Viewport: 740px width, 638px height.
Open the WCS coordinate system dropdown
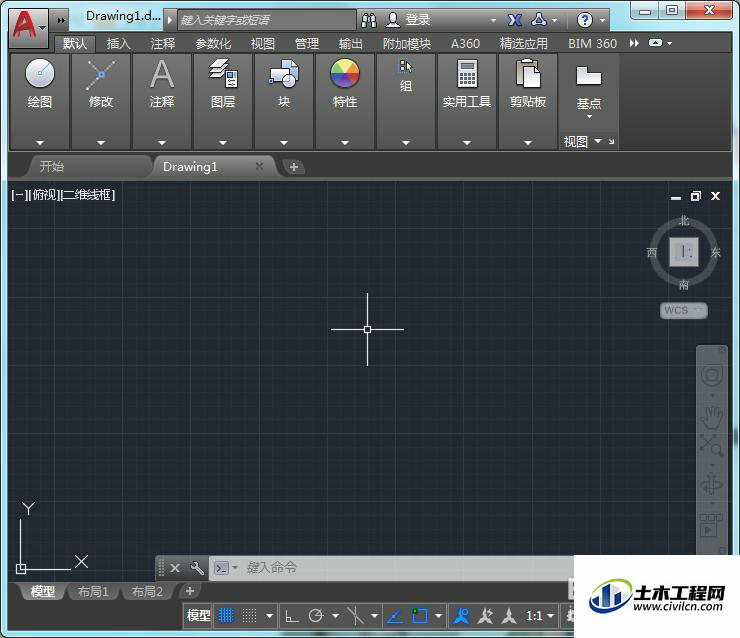pyautogui.click(x=683, y=310)
